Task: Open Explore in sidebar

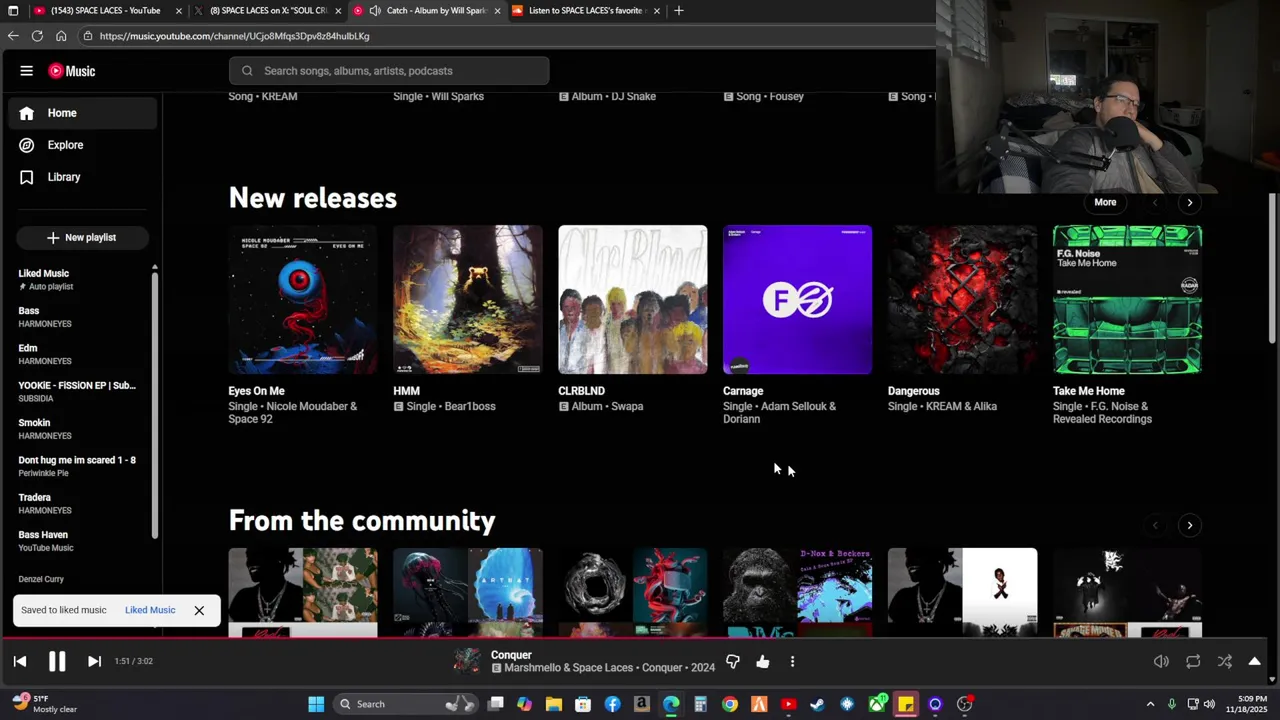Action: pyautogui.click(x=83, y=145)
